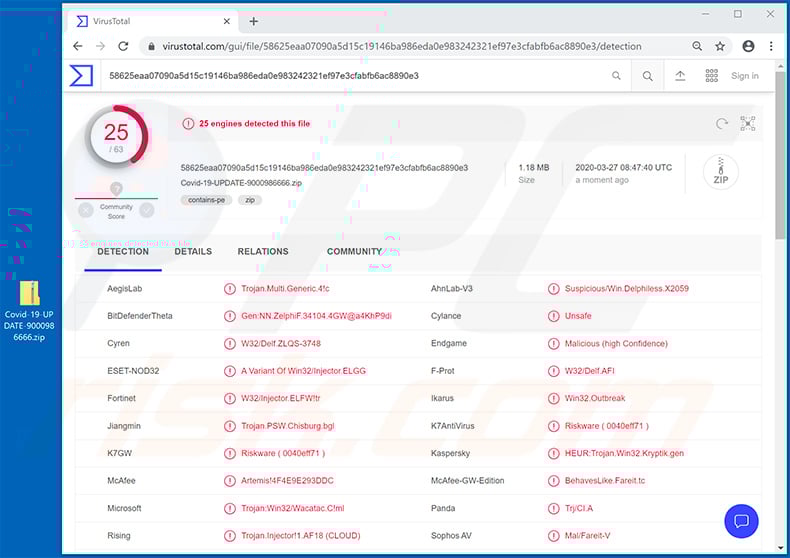Click the browser address bar URL
Image resolution: width=790 pixels, height=558 pixels.
(402, 46)
